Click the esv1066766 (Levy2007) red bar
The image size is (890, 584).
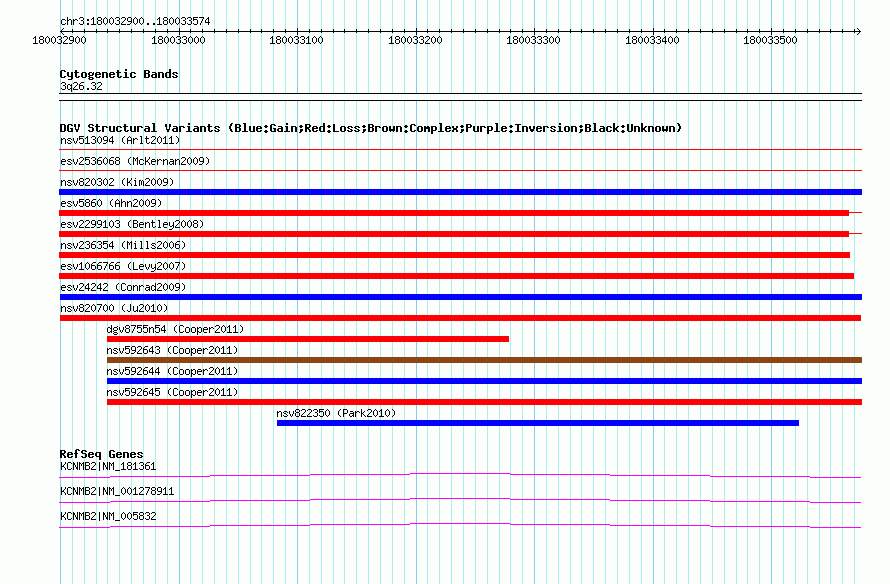pyautogui.click(x=456, y=276)
